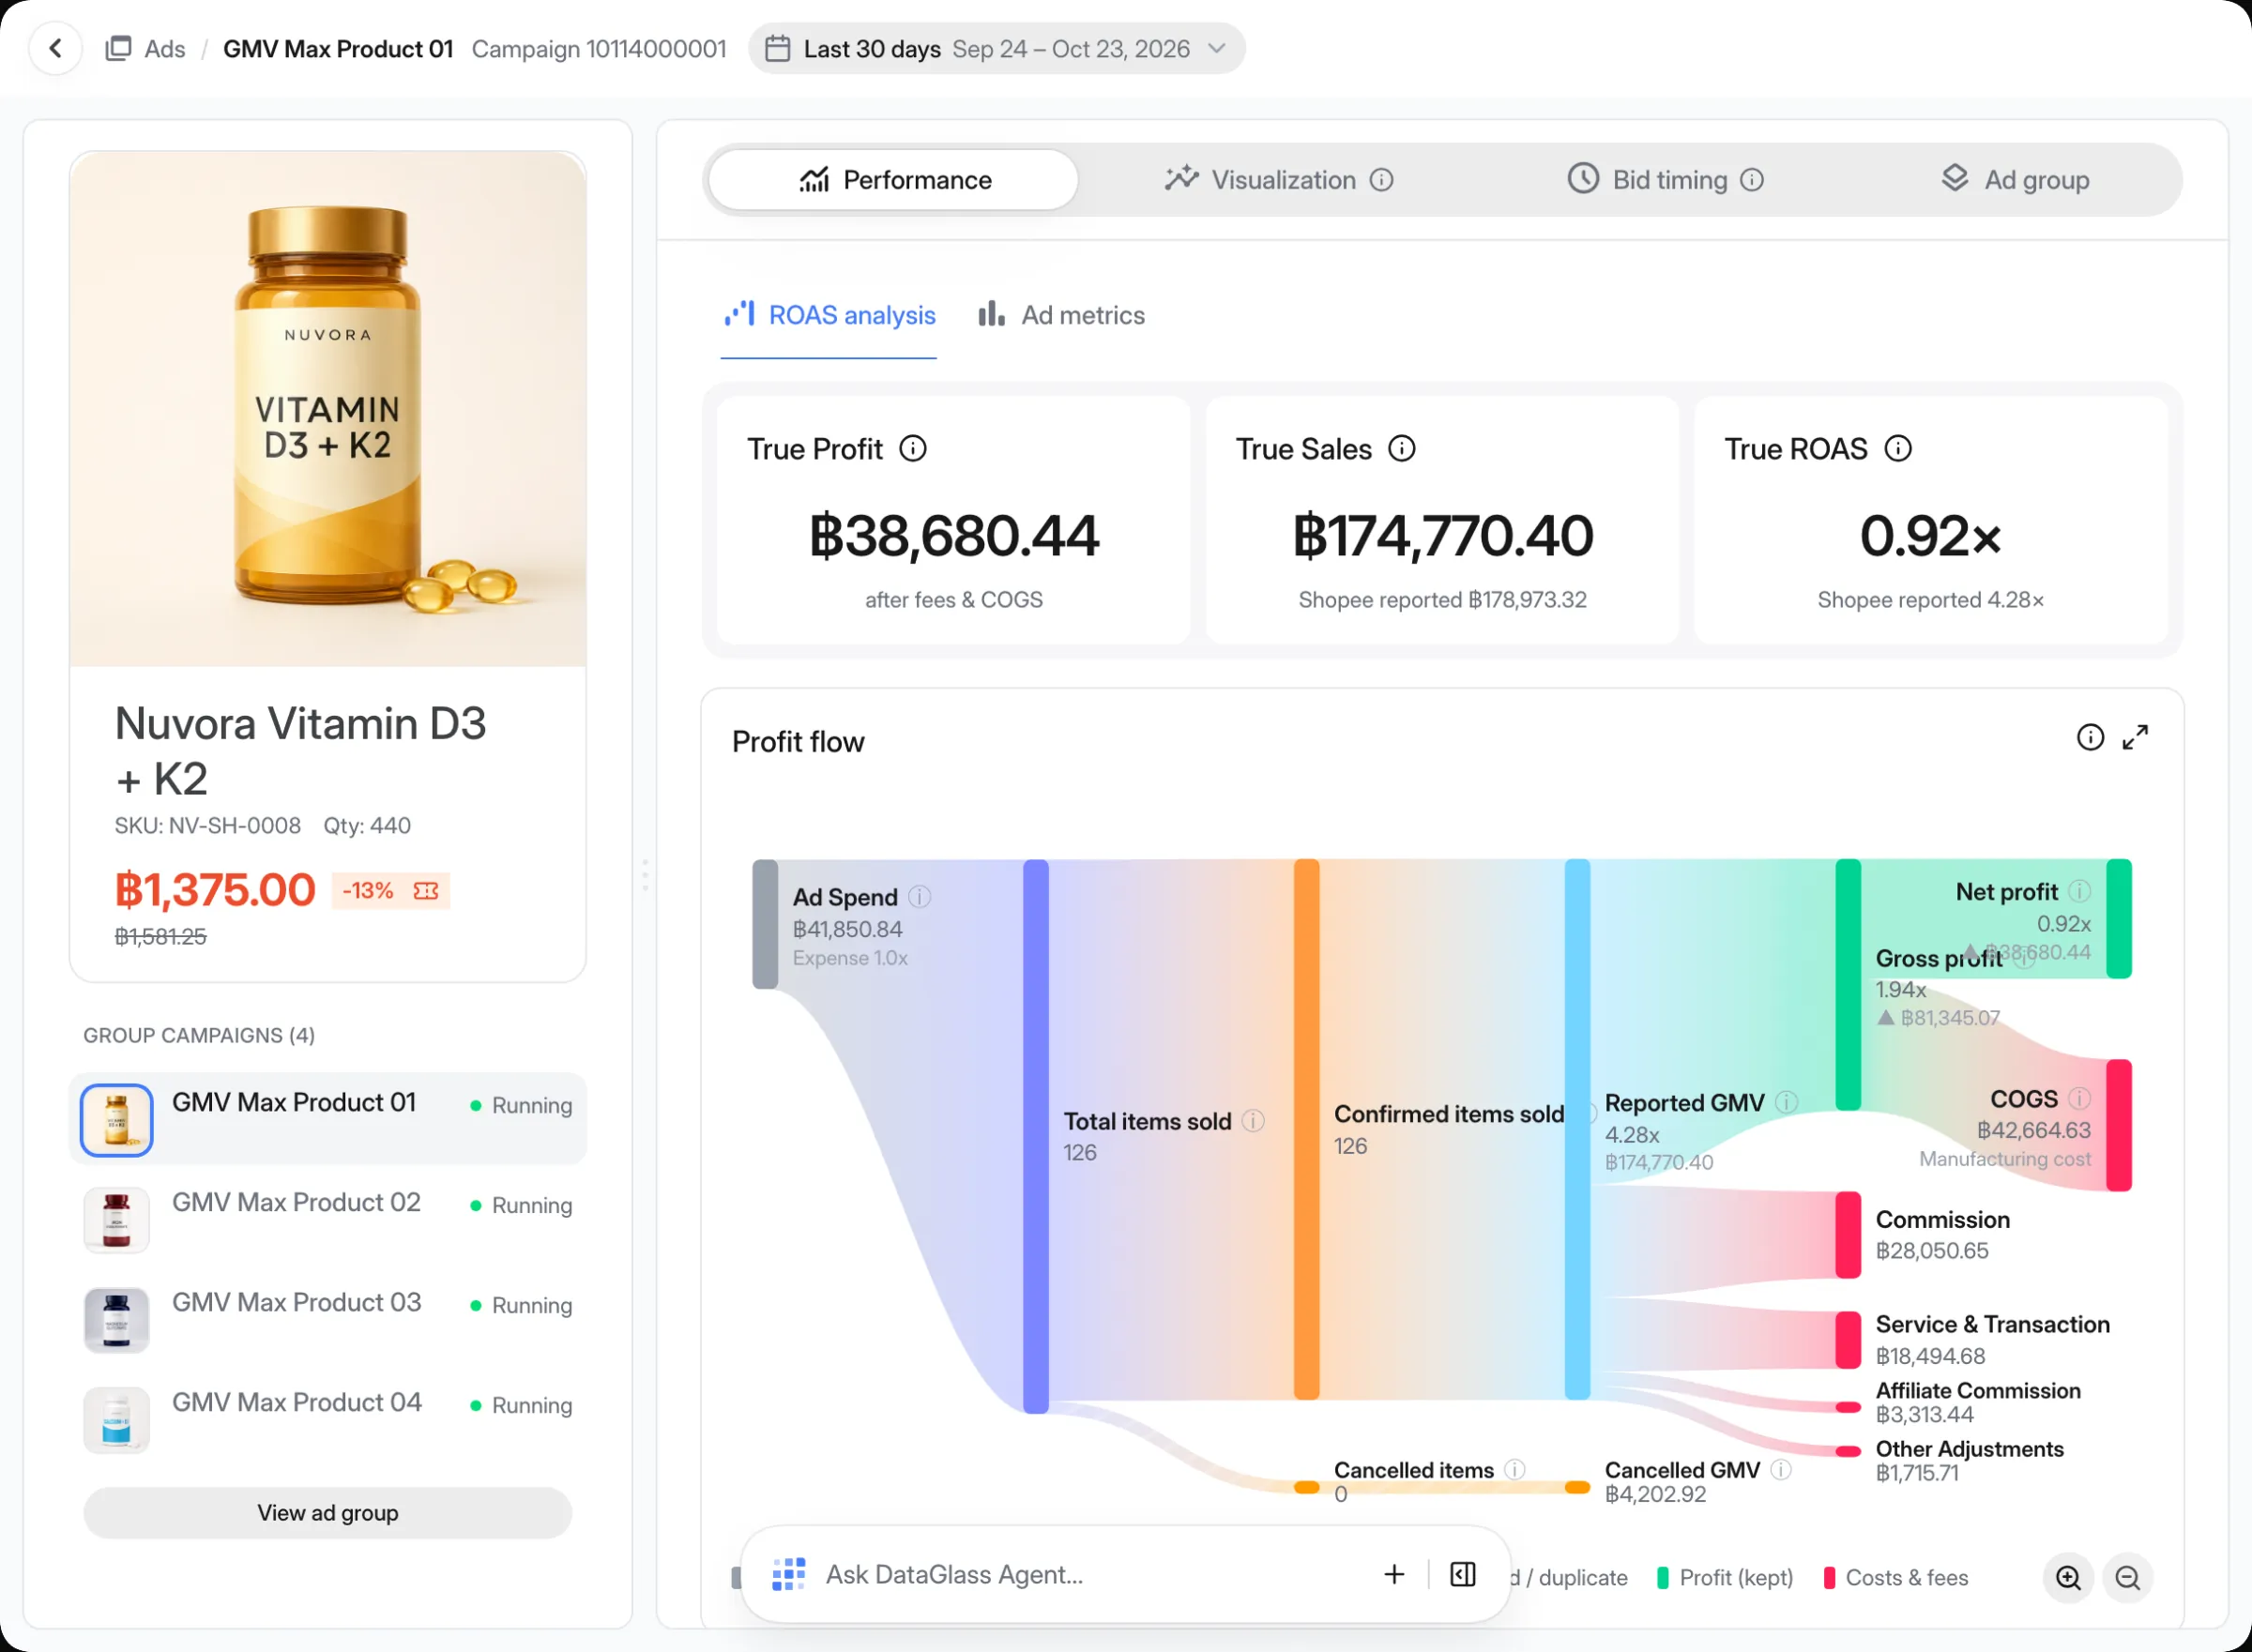Click the Ad Spend info icon
Viewport: 2252px width, 1652px height.
click(x=920, y=897)
